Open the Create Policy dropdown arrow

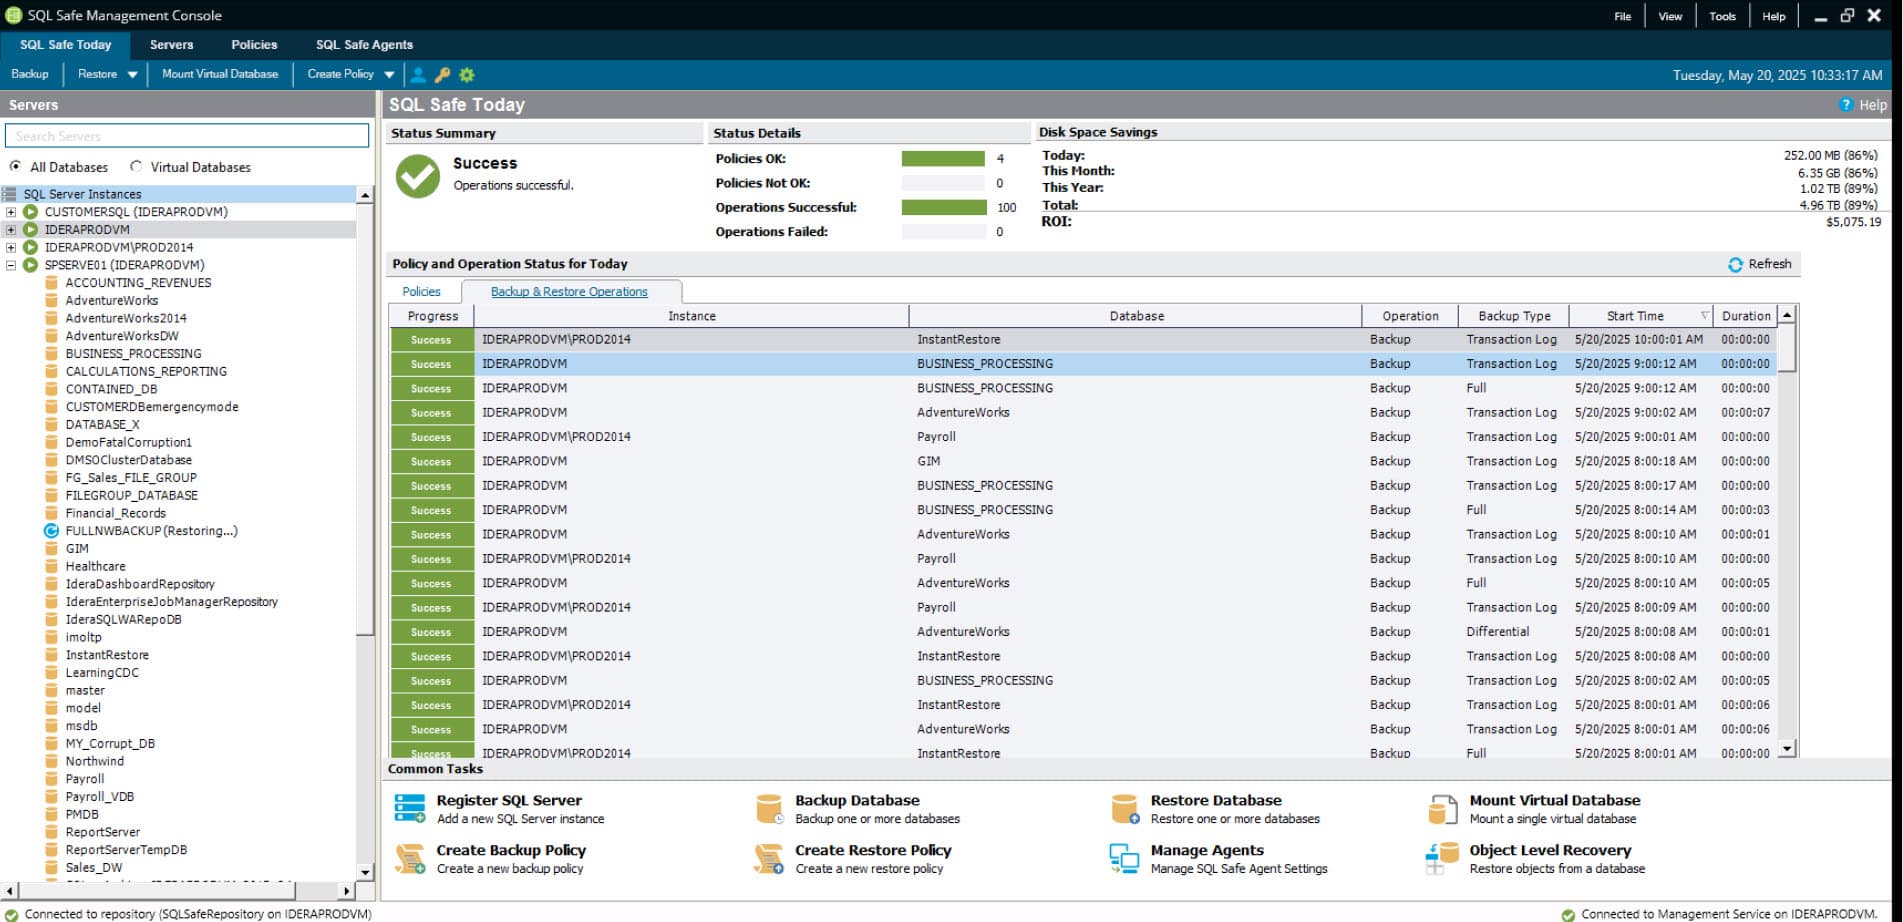click(389, 75)
